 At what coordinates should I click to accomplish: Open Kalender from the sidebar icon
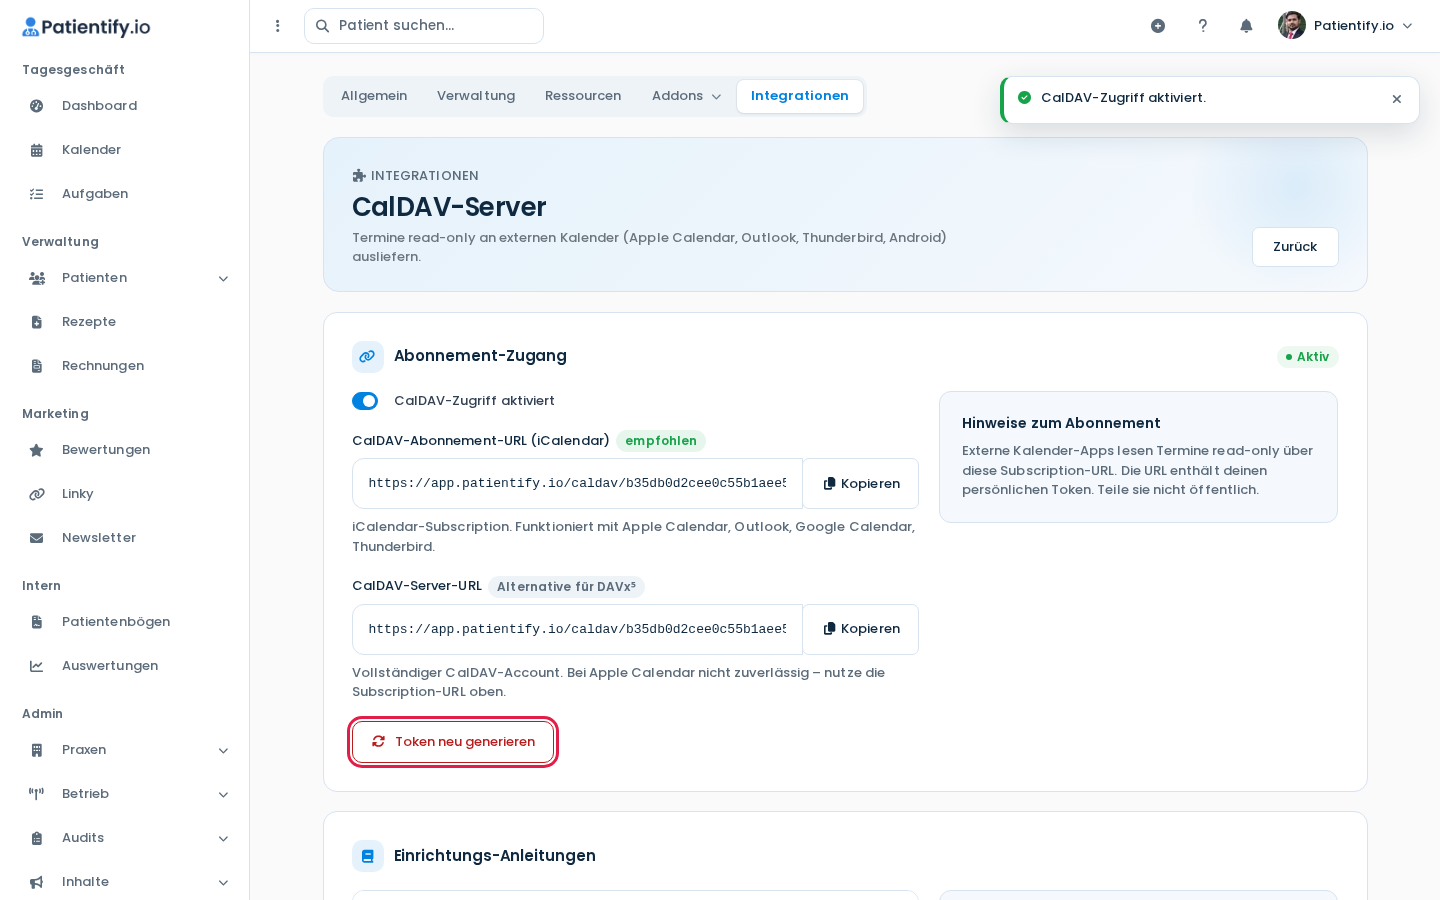tap(37, 150)
